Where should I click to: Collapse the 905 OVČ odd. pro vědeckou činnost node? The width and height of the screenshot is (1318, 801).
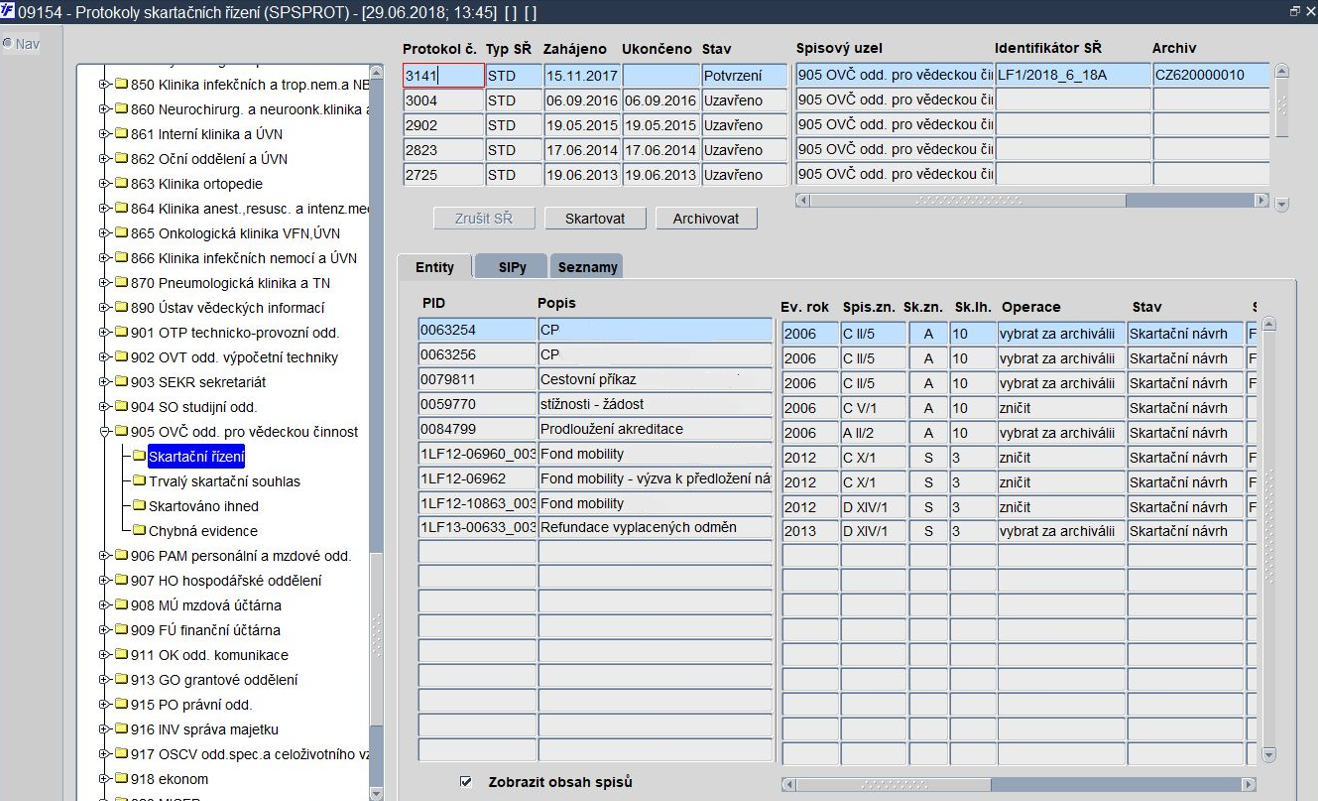(104, 432)
